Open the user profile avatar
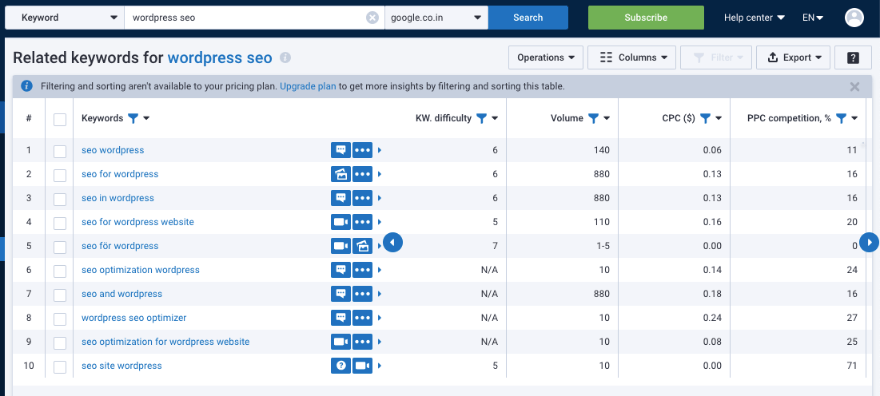The image size is (880, 396). pos(854,17)
